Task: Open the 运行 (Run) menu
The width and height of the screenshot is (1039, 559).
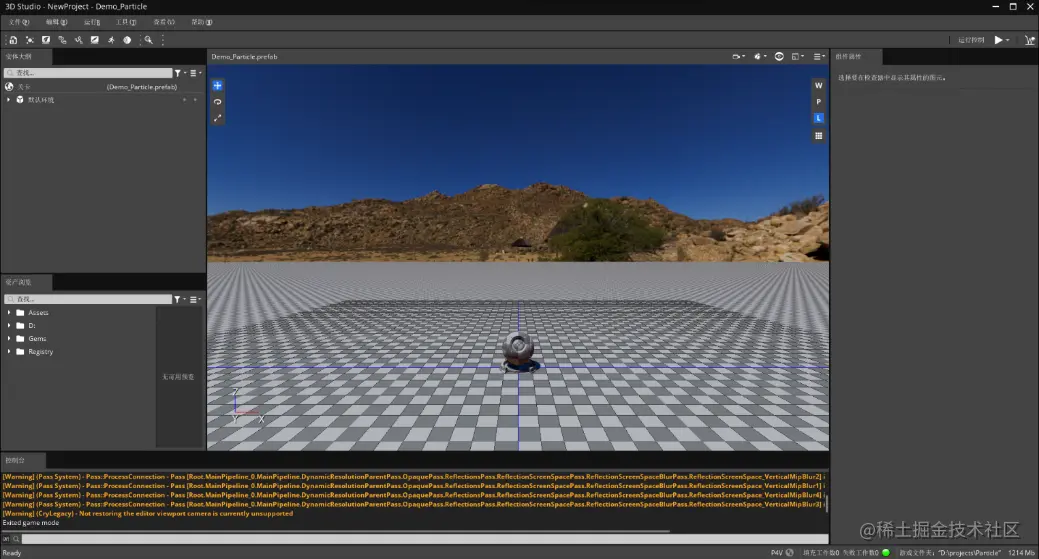Action: tap(91, 22)
